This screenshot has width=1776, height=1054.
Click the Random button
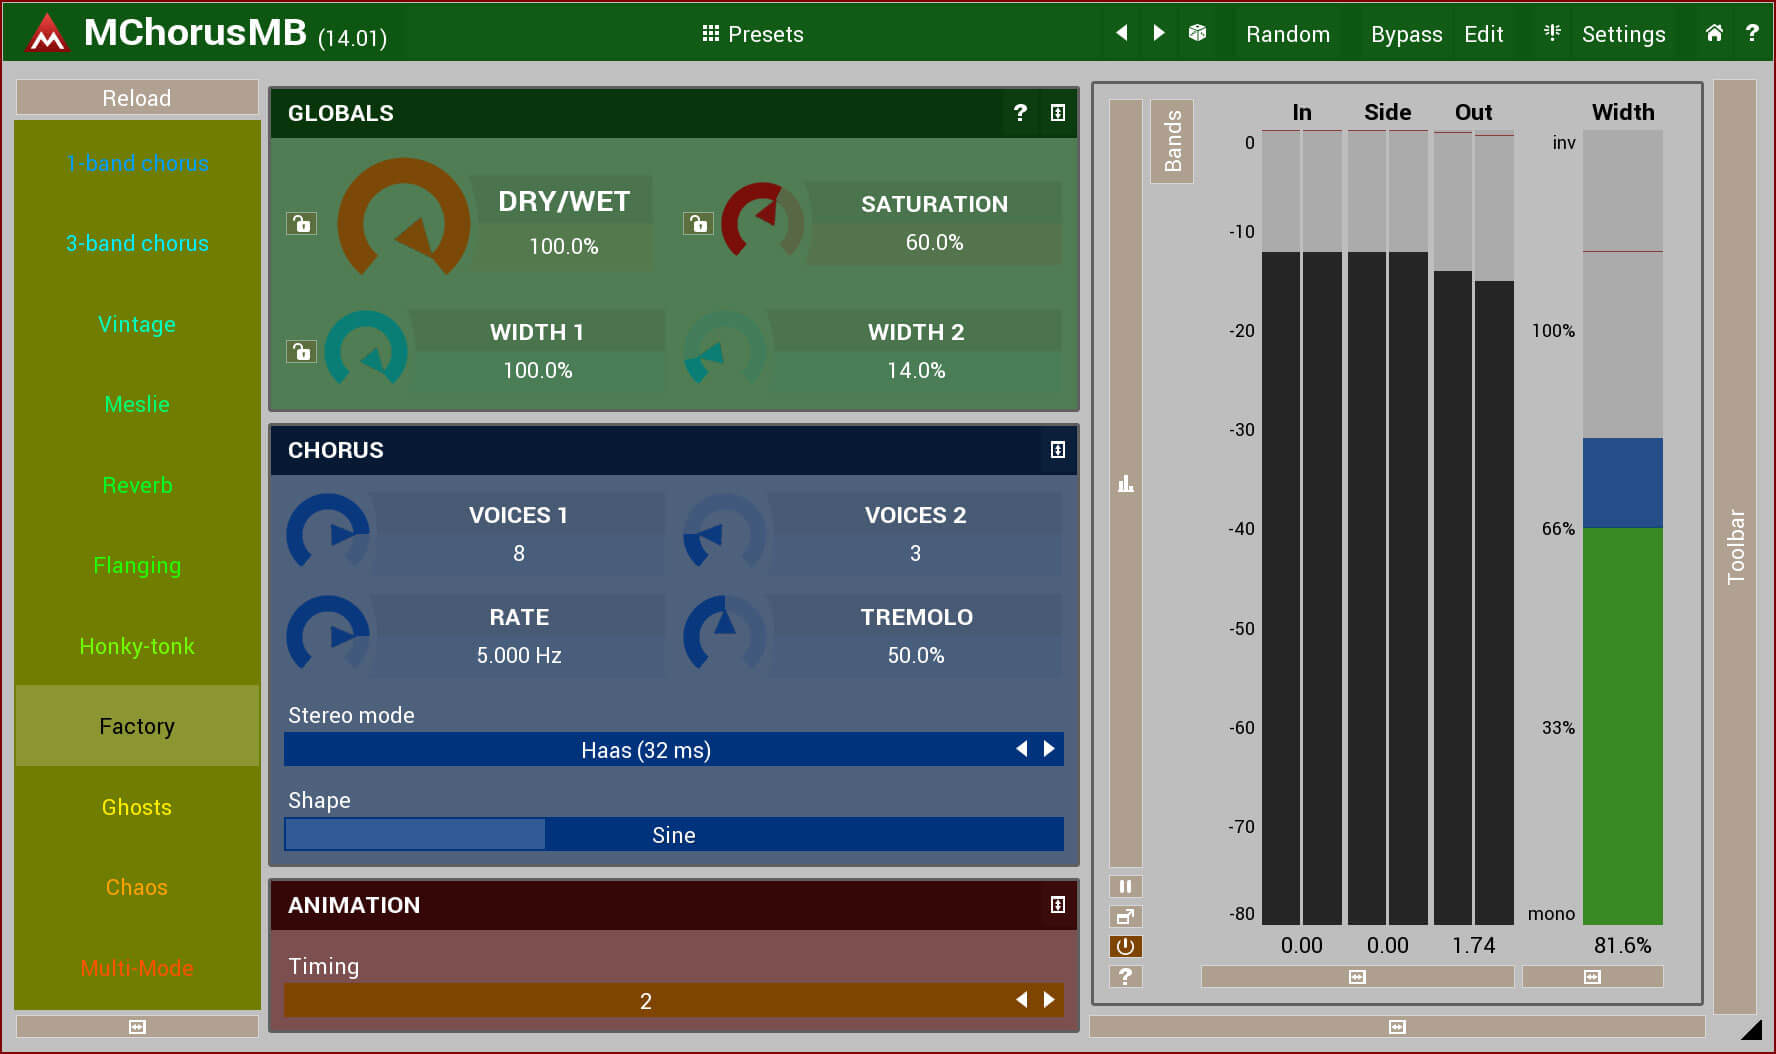tap(1288, 34)
